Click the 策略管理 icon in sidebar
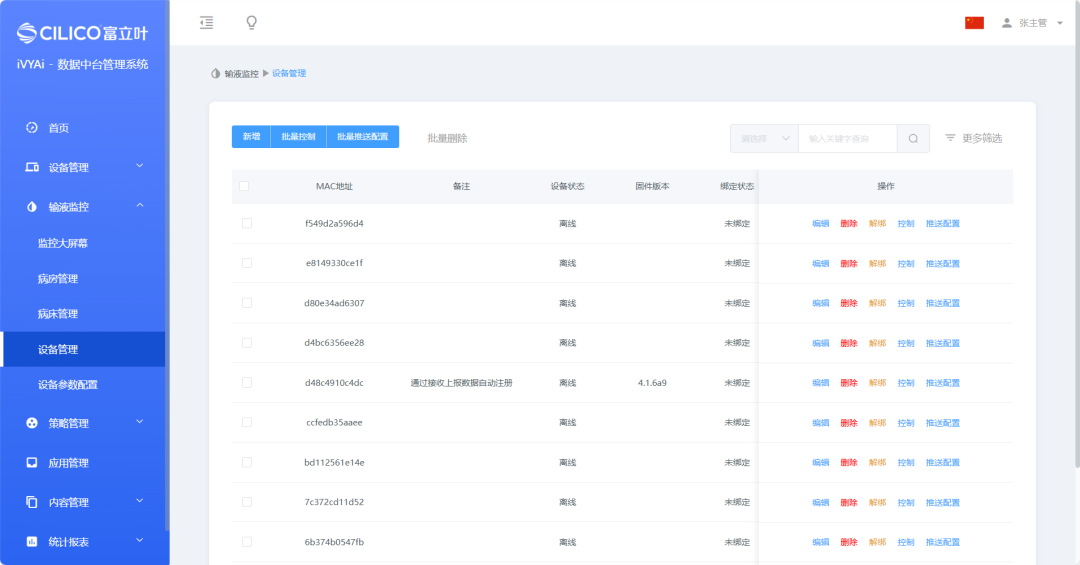 coord(32,423)
